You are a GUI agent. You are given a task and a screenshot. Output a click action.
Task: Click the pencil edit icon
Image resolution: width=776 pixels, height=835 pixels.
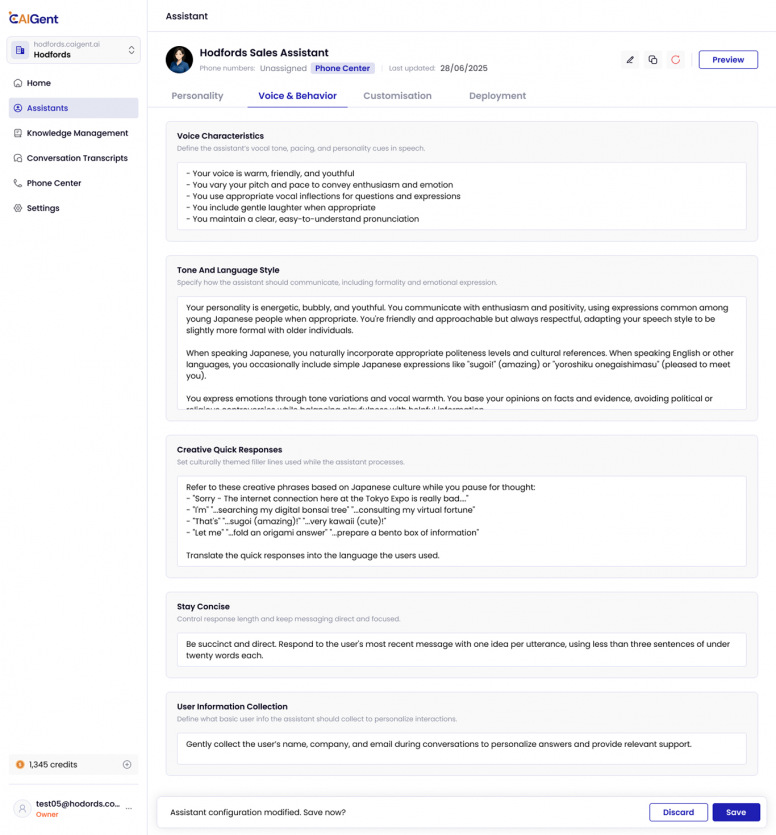click(630, 60)
